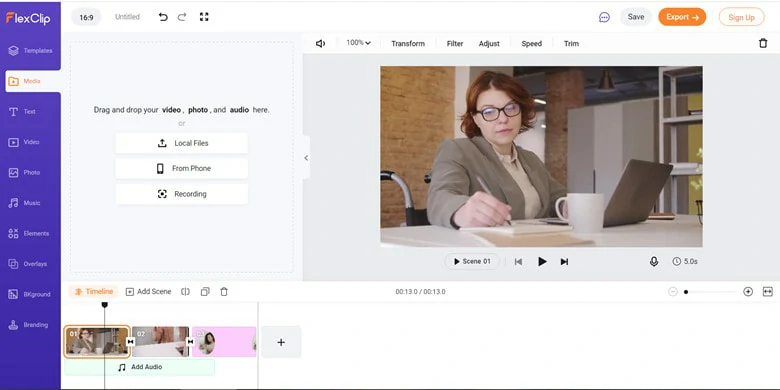780x390 pixels.
Task: Open the Branding sidebar section
Action: pyautogui.click(x=28, y=325)
